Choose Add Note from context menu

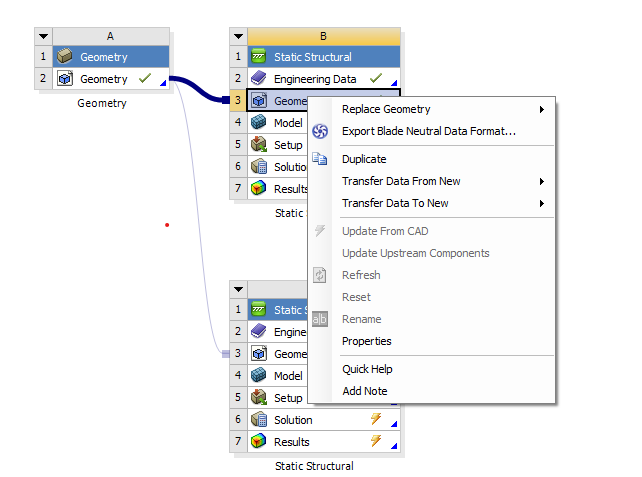(x=432, y=391)
